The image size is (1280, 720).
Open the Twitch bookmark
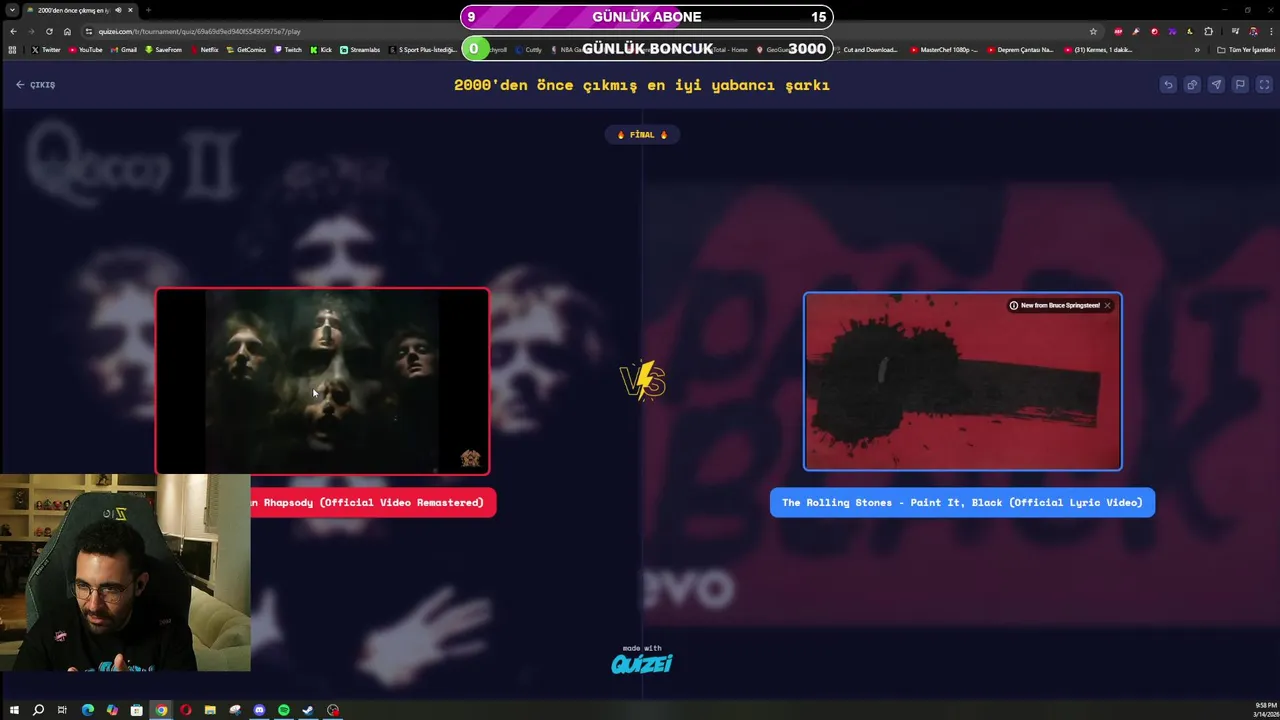[288, 49]
